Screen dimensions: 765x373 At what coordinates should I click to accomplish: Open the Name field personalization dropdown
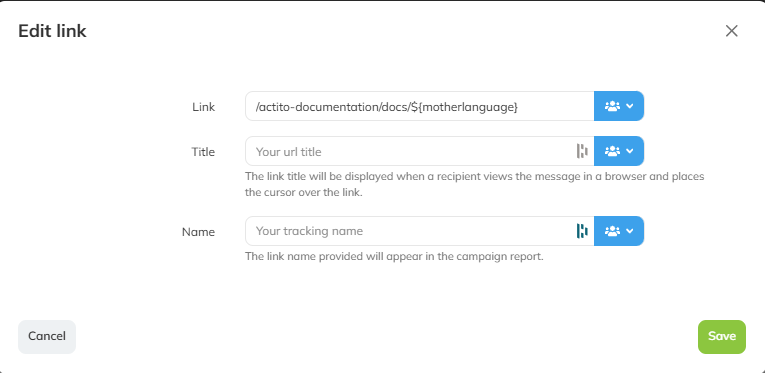[x=619, y=231]
